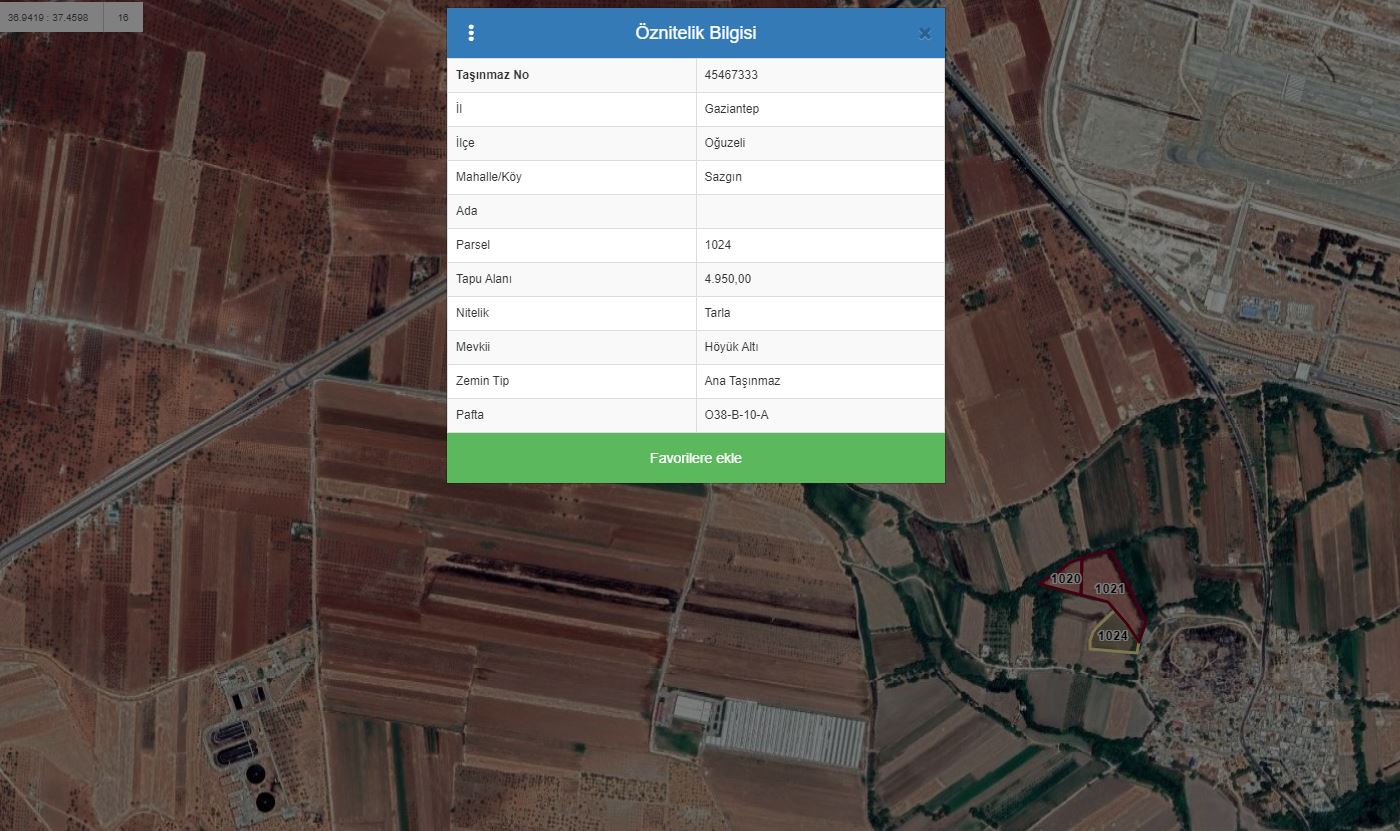Click the zoom level 16 indicator
The height and width of the screenshot is (831, 1400).
(123, 17)
